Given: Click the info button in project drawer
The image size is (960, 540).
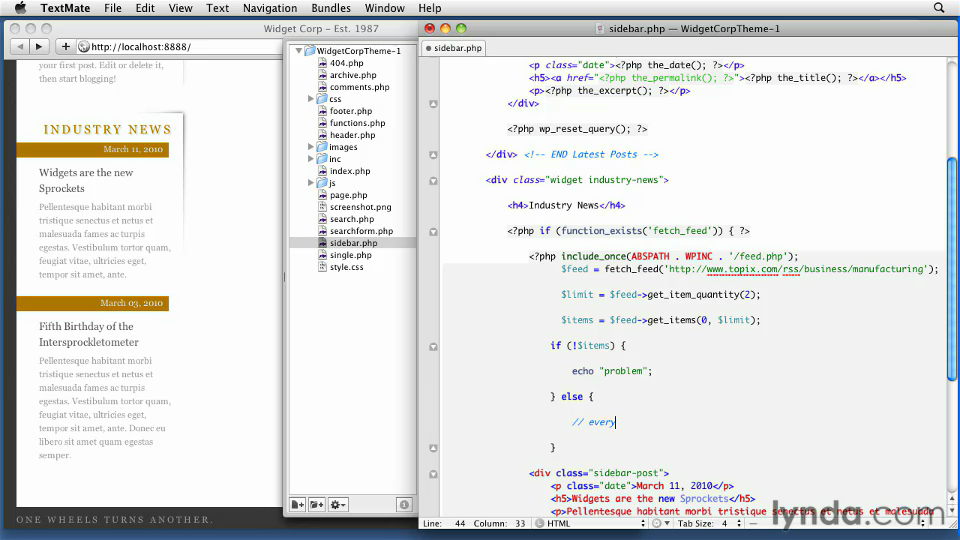Looking at the screenshot, I should (x=404, y=504).
